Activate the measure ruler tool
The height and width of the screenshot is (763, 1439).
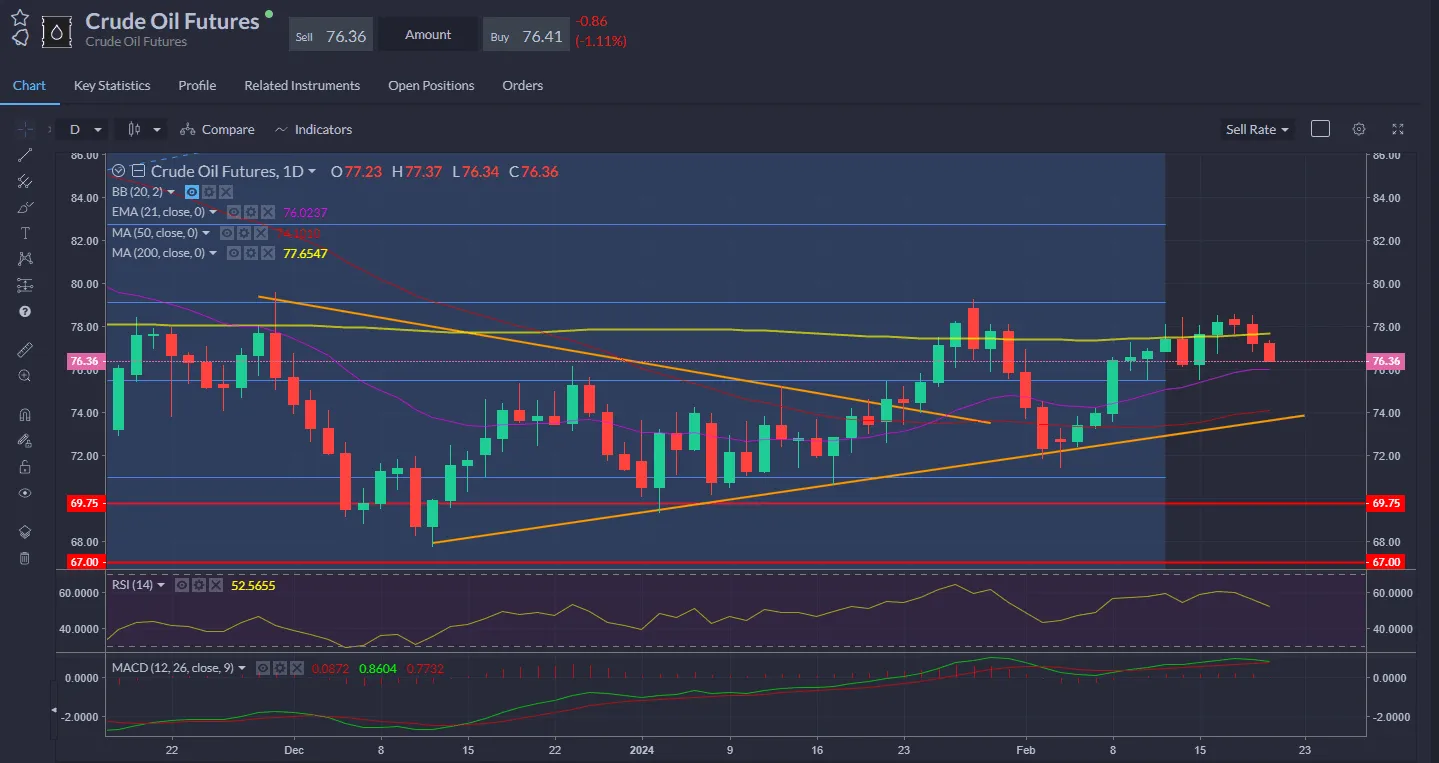click(x=25, y=349)
